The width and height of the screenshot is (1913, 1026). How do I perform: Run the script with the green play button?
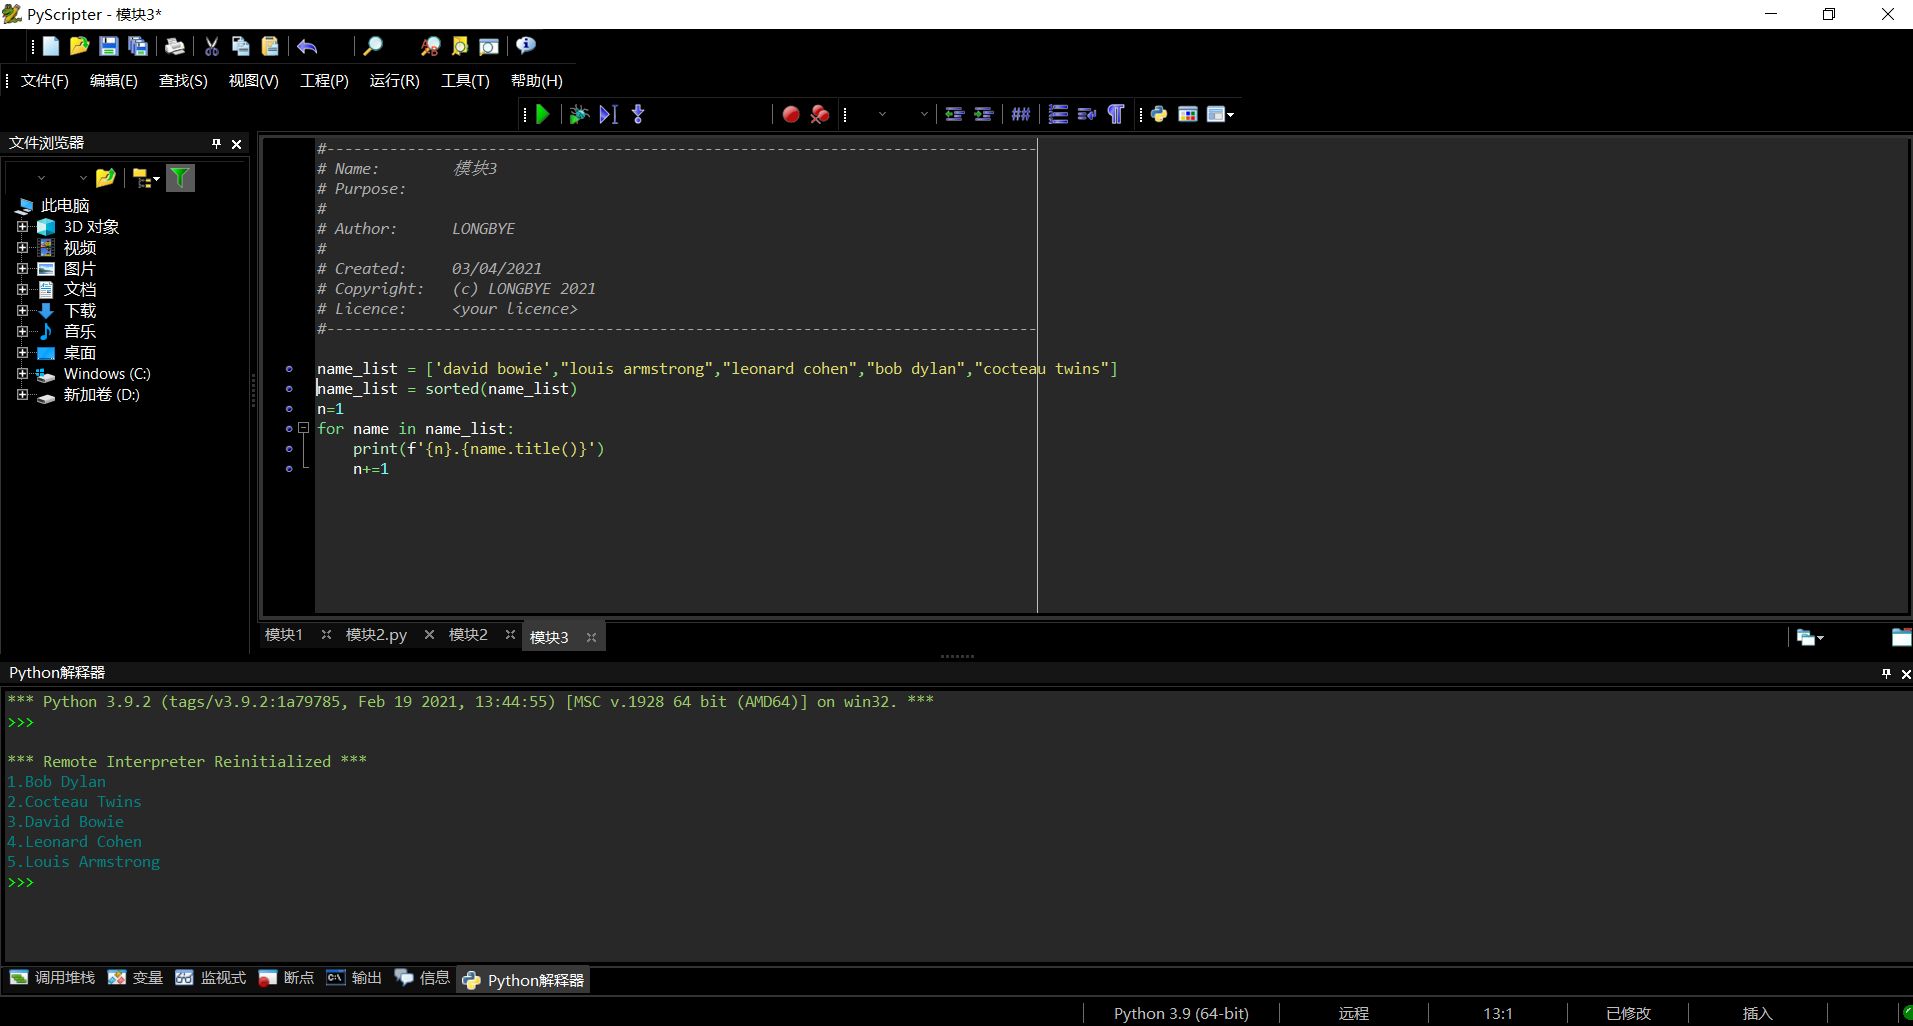pyautogui.click(x=543, y=114)
